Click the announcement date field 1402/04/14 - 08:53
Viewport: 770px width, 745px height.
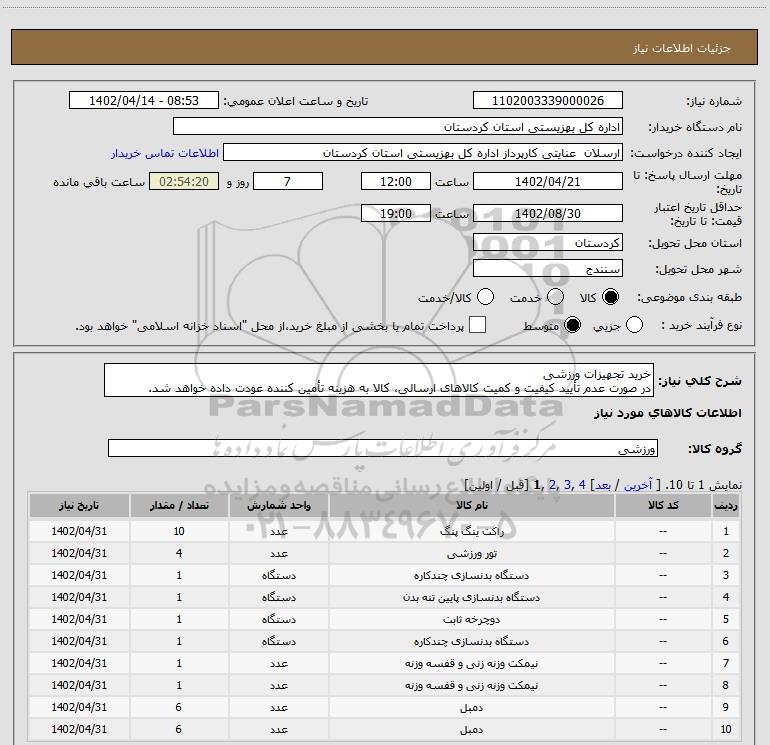(x=144, y=101)
